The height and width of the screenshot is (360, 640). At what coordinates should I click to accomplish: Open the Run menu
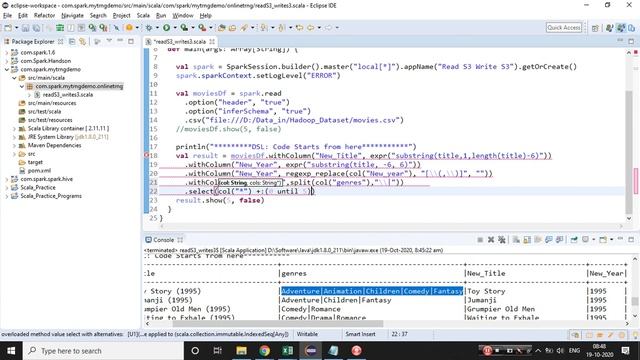[161, 16]
